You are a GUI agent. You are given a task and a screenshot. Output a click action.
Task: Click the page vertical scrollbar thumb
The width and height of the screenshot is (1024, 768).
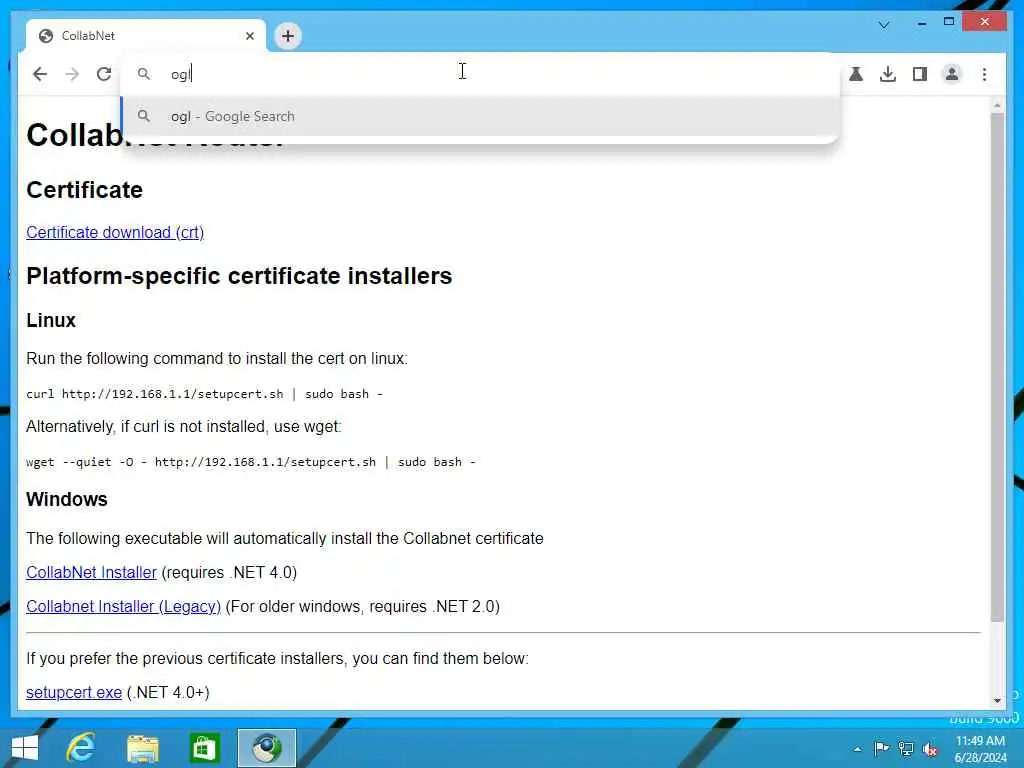(x=997, y=367)
